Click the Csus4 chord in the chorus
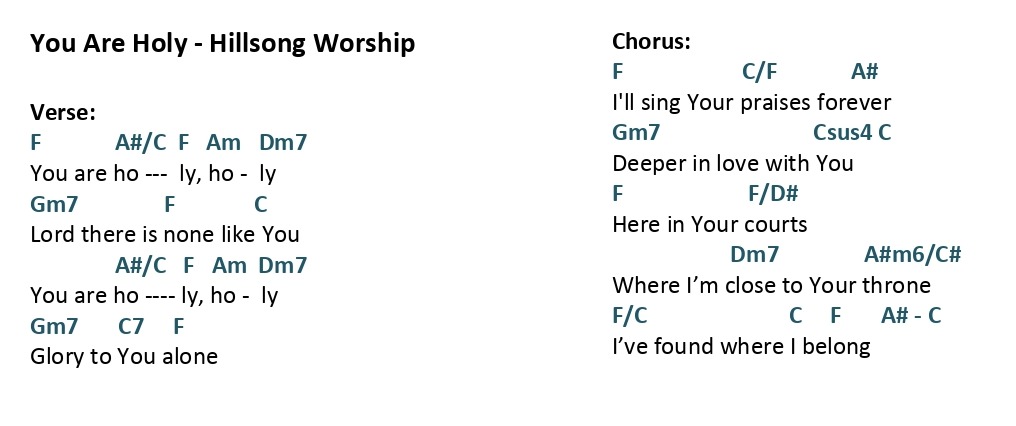 point(842,132)
